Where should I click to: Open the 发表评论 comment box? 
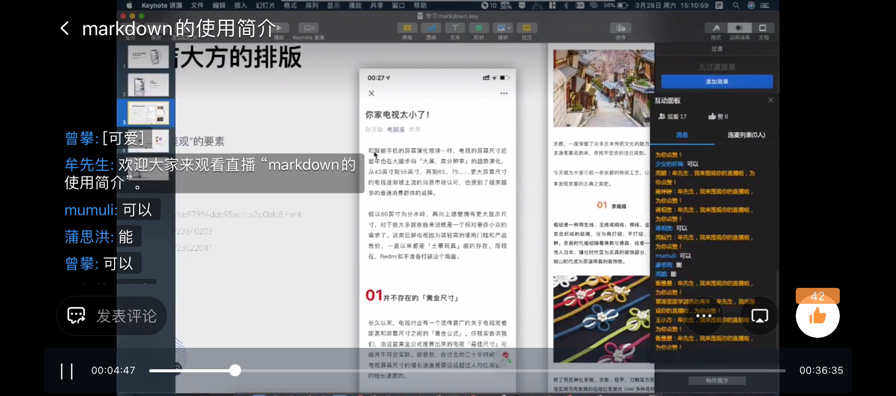point(112,315)
